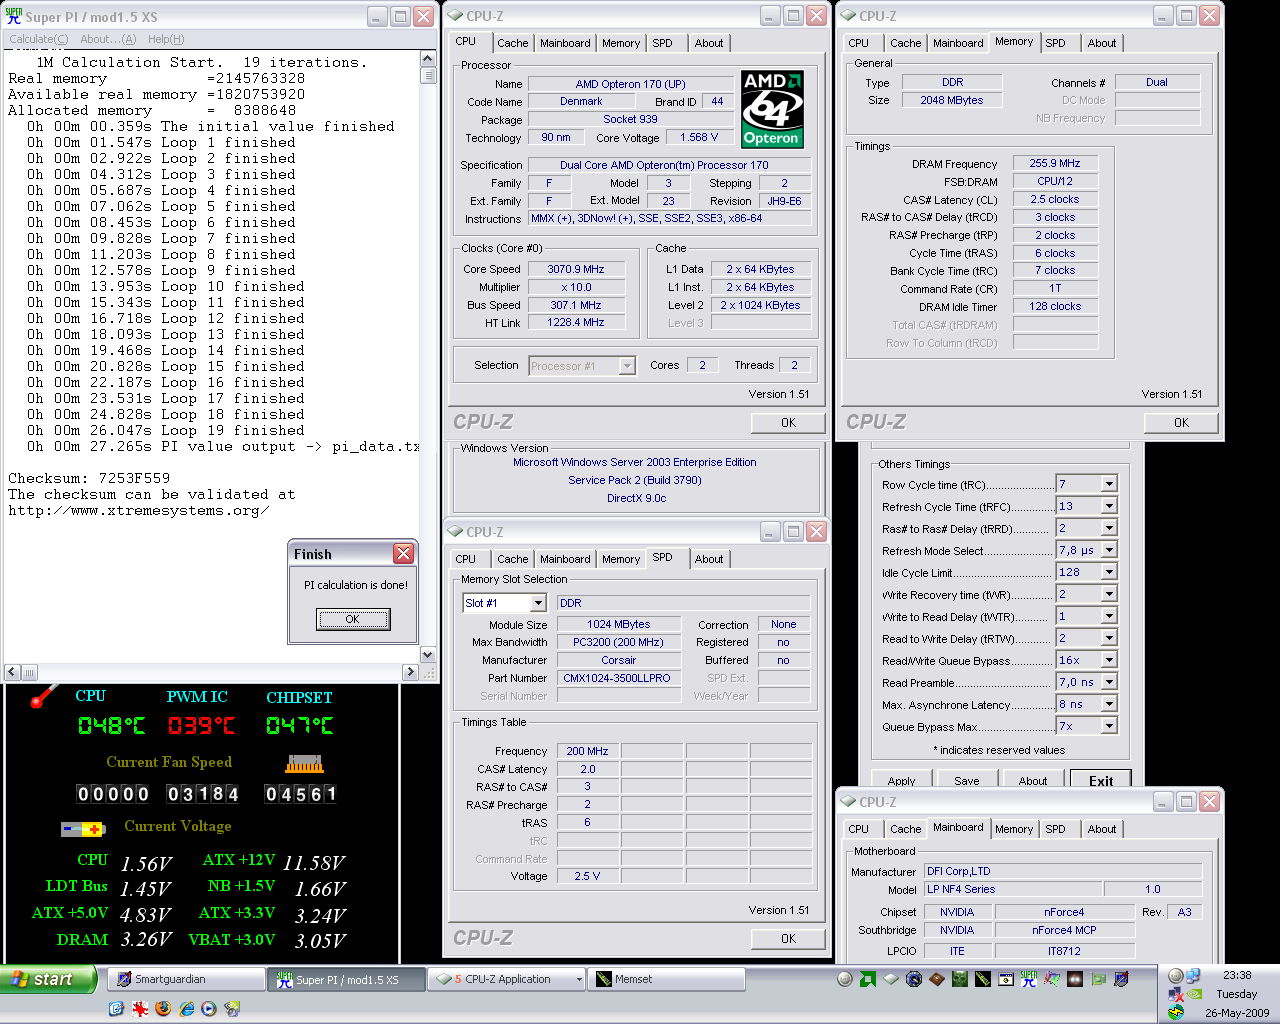
Task: Switch to the Smartguardian taskbar window
Action: (186, 980)
